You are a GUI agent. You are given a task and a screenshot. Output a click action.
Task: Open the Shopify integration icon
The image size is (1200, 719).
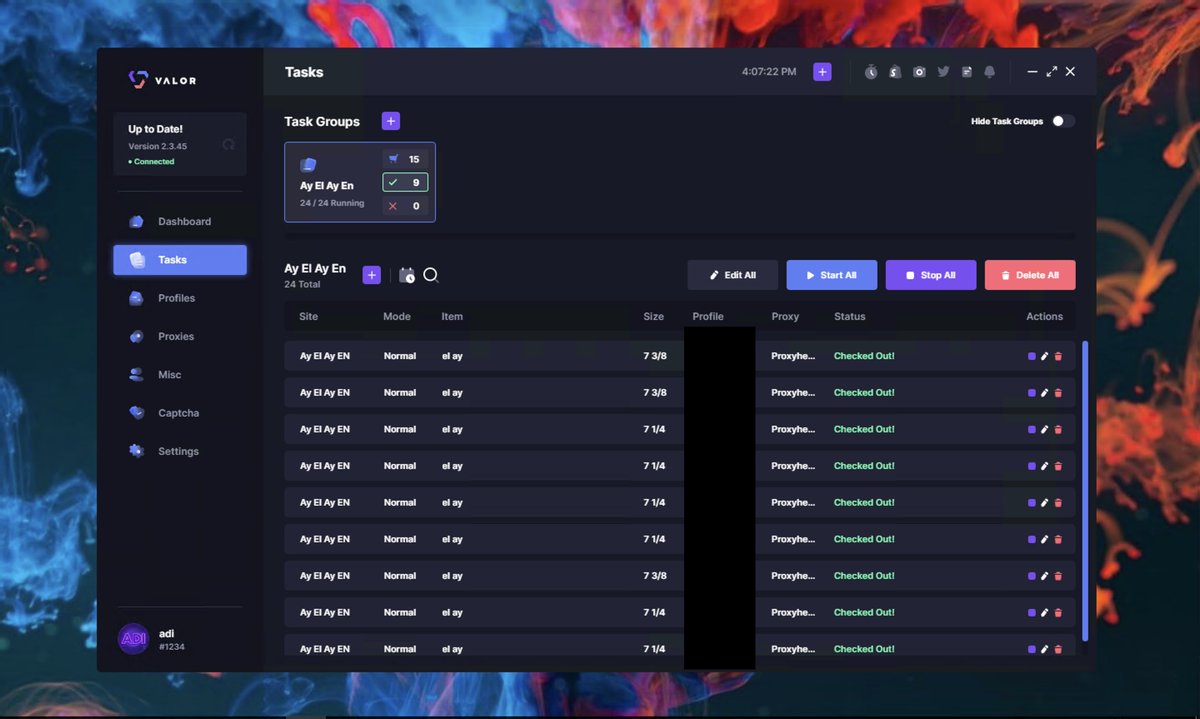(x=894, y=71)
